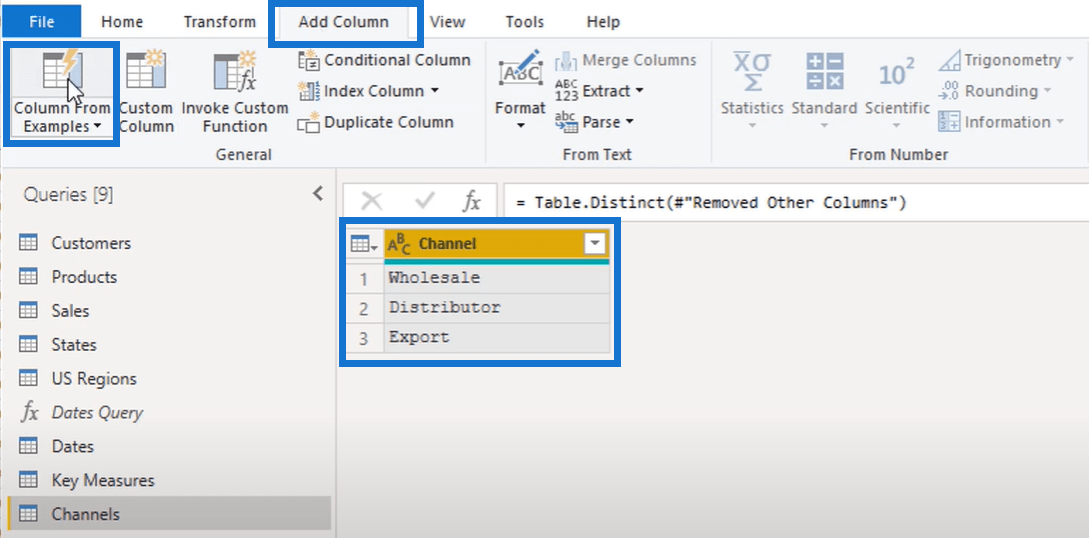Click the Statistics sigma icon
1089x538 pixels.
(752, 72)
